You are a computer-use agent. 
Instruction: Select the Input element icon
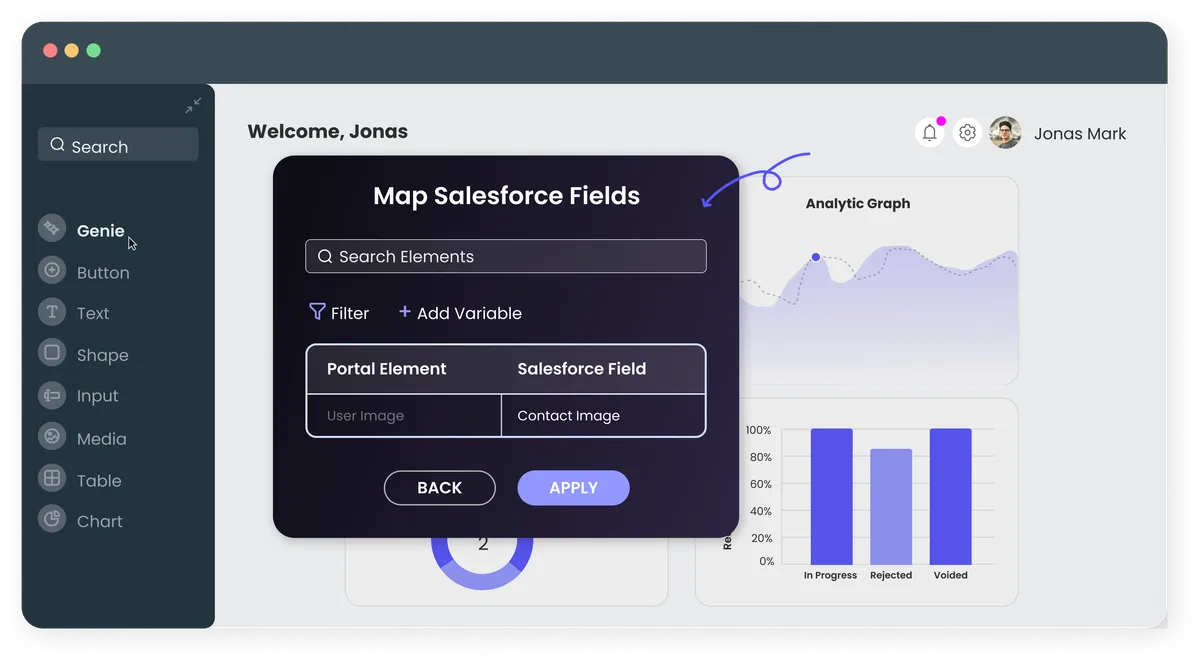[51, 394]
